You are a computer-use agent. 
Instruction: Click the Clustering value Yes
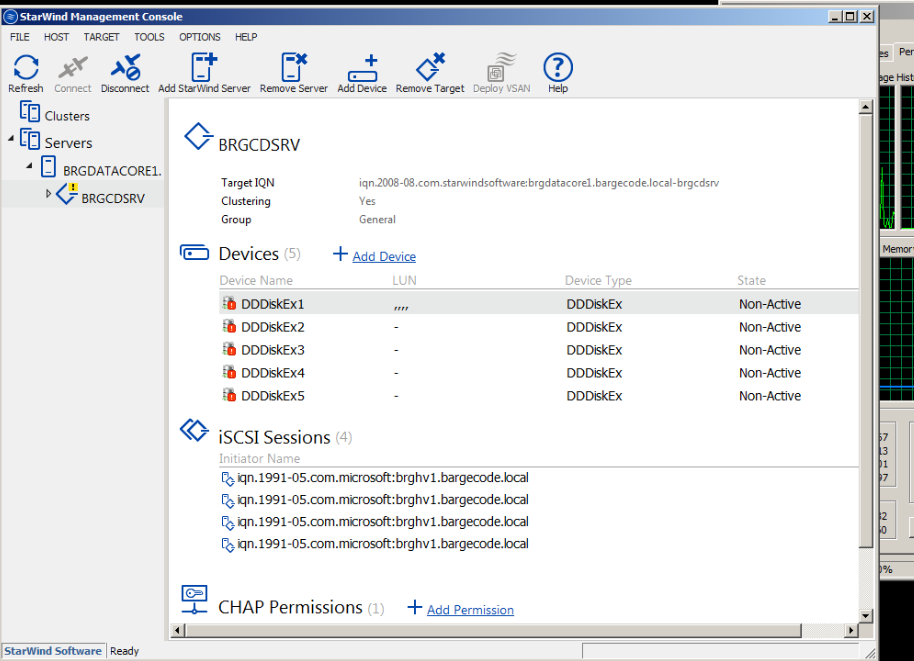[367, 201]
